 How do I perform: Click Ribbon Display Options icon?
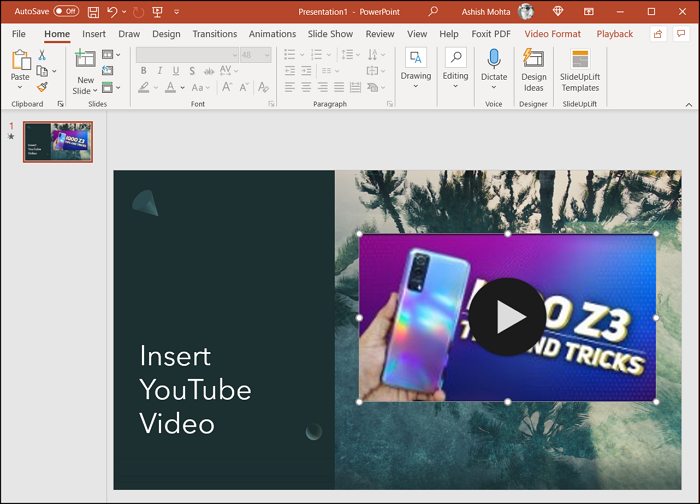point(589,12)
